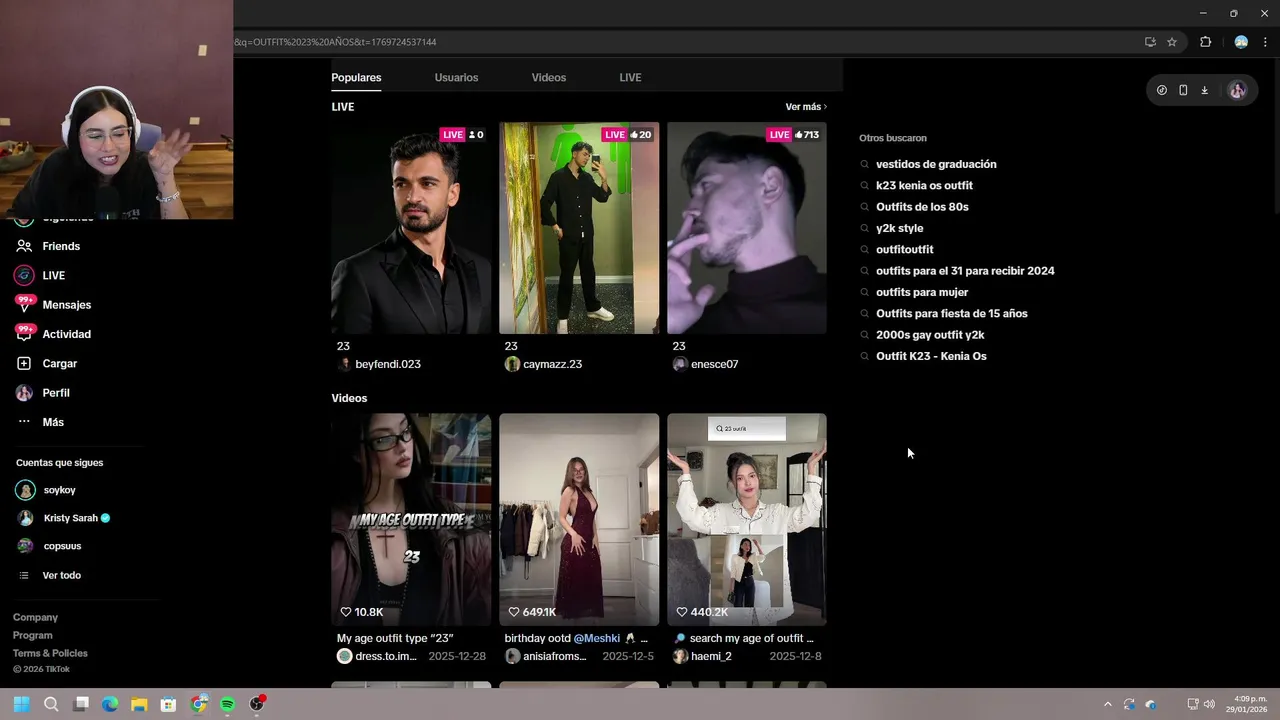Open beyfendi.023 live stream thumbnail

[x=411, y=228]
